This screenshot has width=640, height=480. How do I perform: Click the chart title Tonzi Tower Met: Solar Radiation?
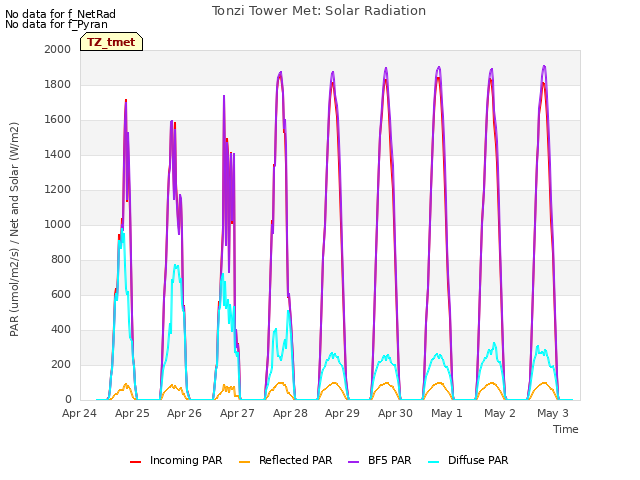(x=319, y=11)
